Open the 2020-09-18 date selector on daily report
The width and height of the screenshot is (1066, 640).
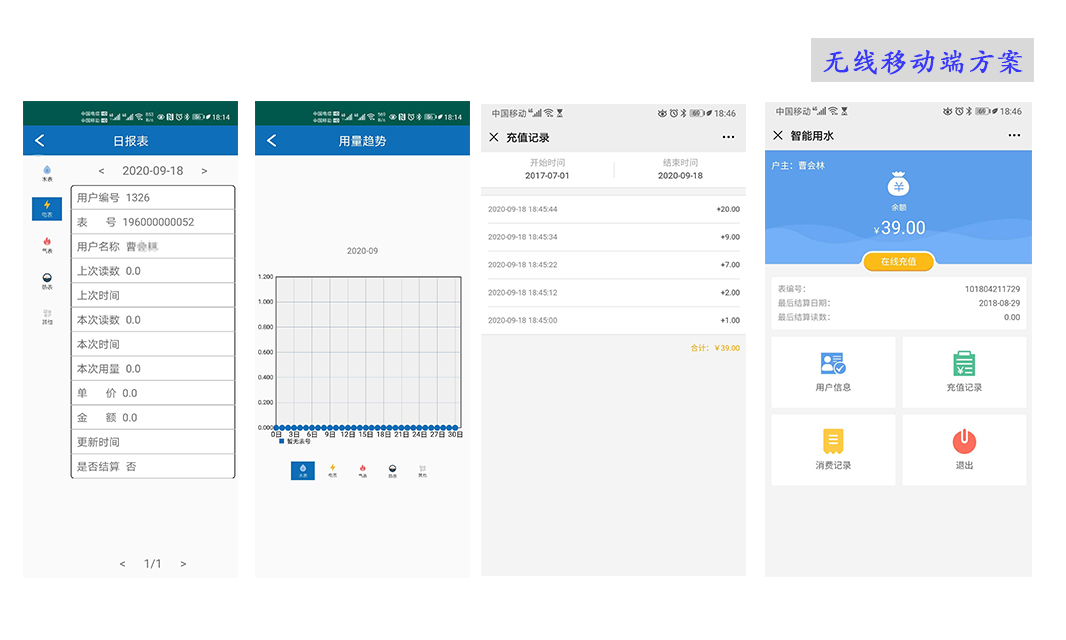(153, 170)
